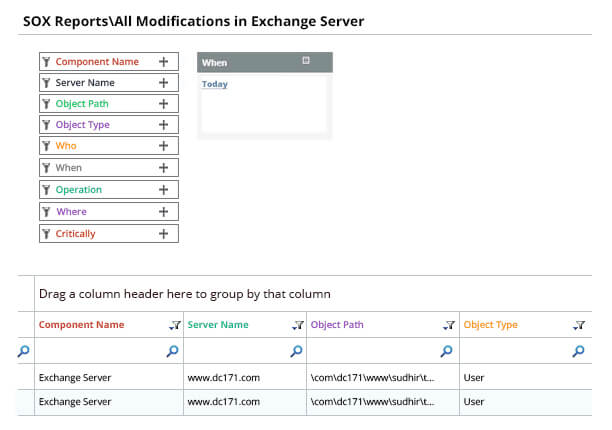Add a Component Name filter with plus
612x430 pixels.
[164, 62]
